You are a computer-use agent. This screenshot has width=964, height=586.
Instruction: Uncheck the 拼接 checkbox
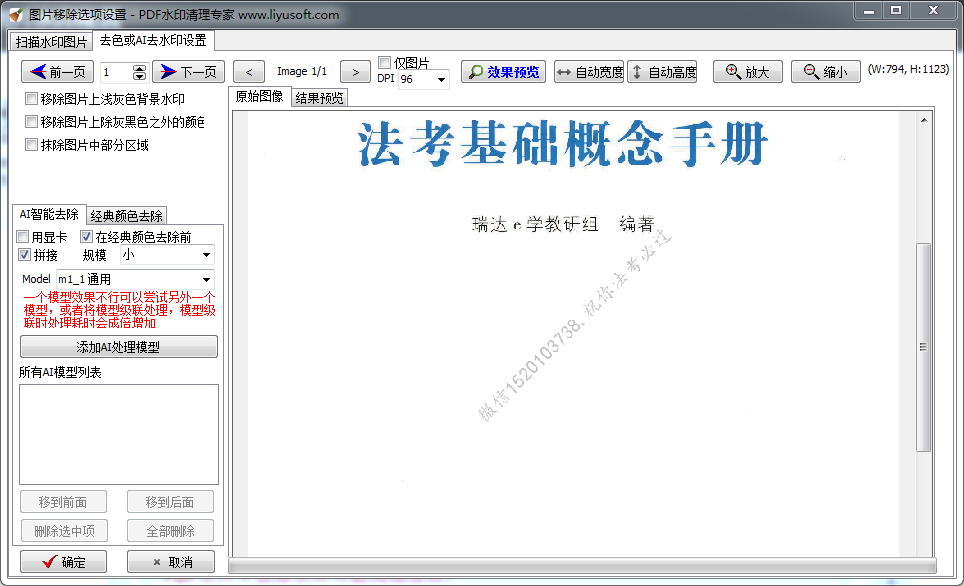point(24,255)
